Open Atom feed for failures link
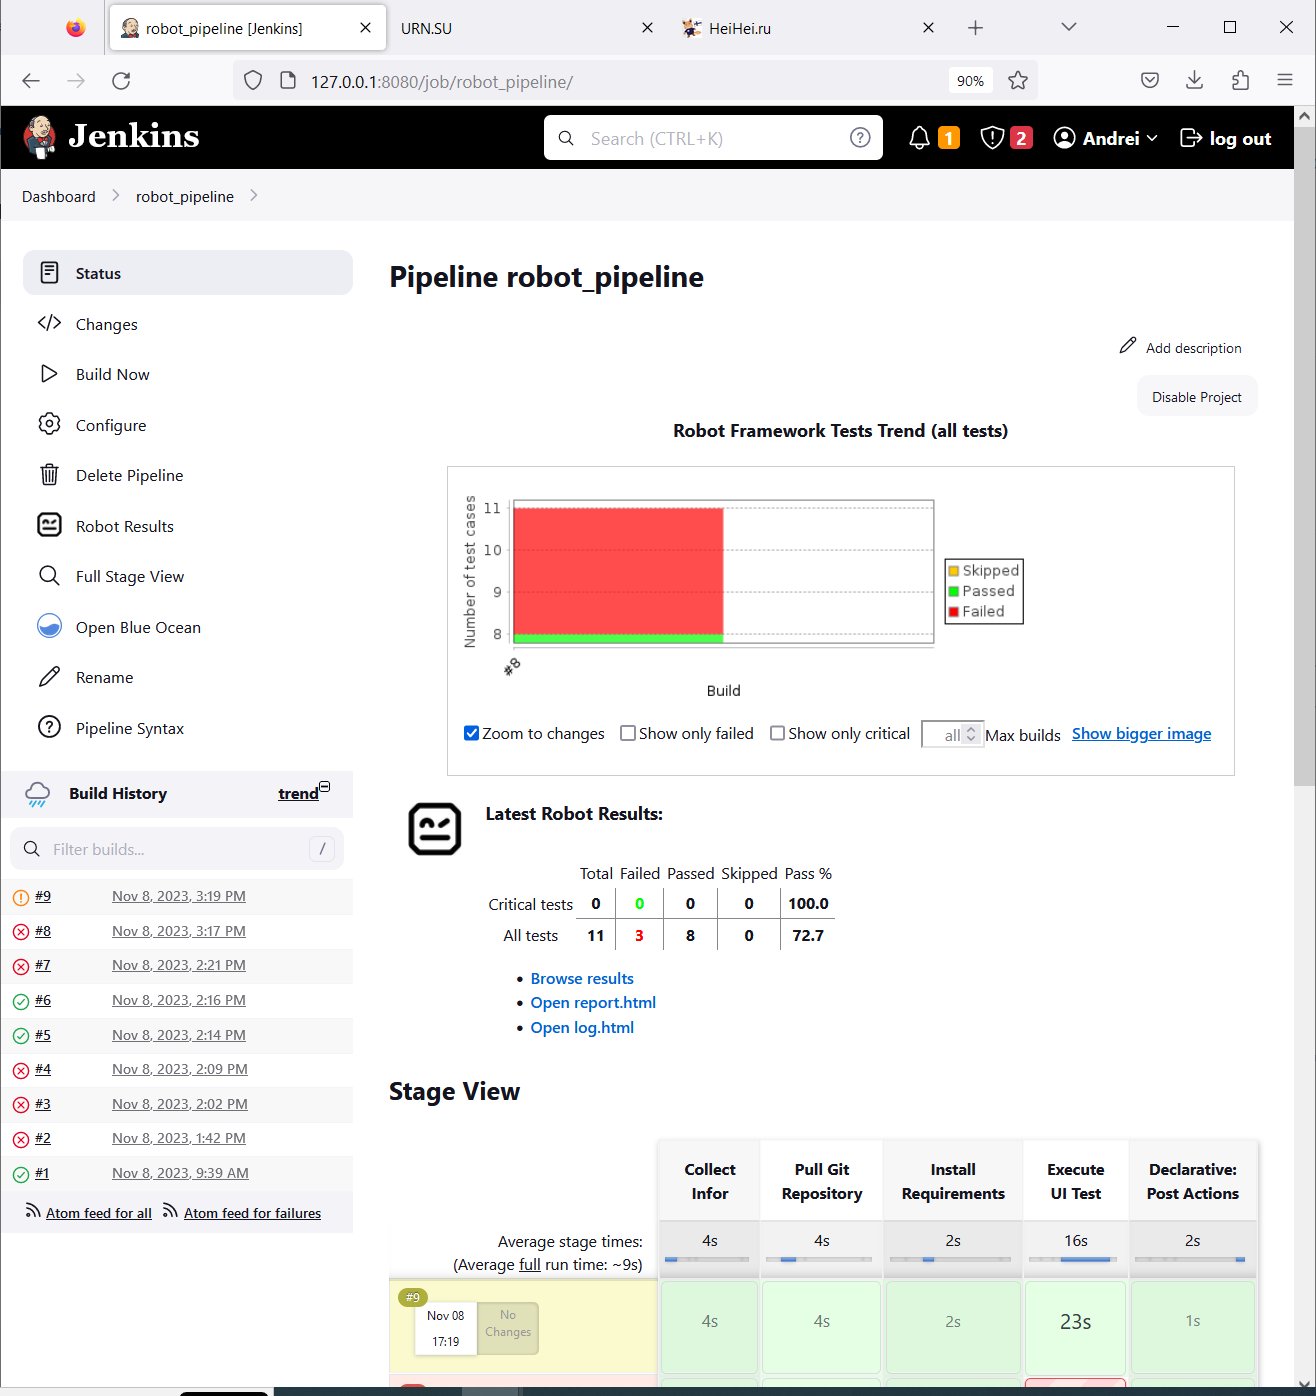This screenshot has height=1396, width=1316. [252, 1213]
